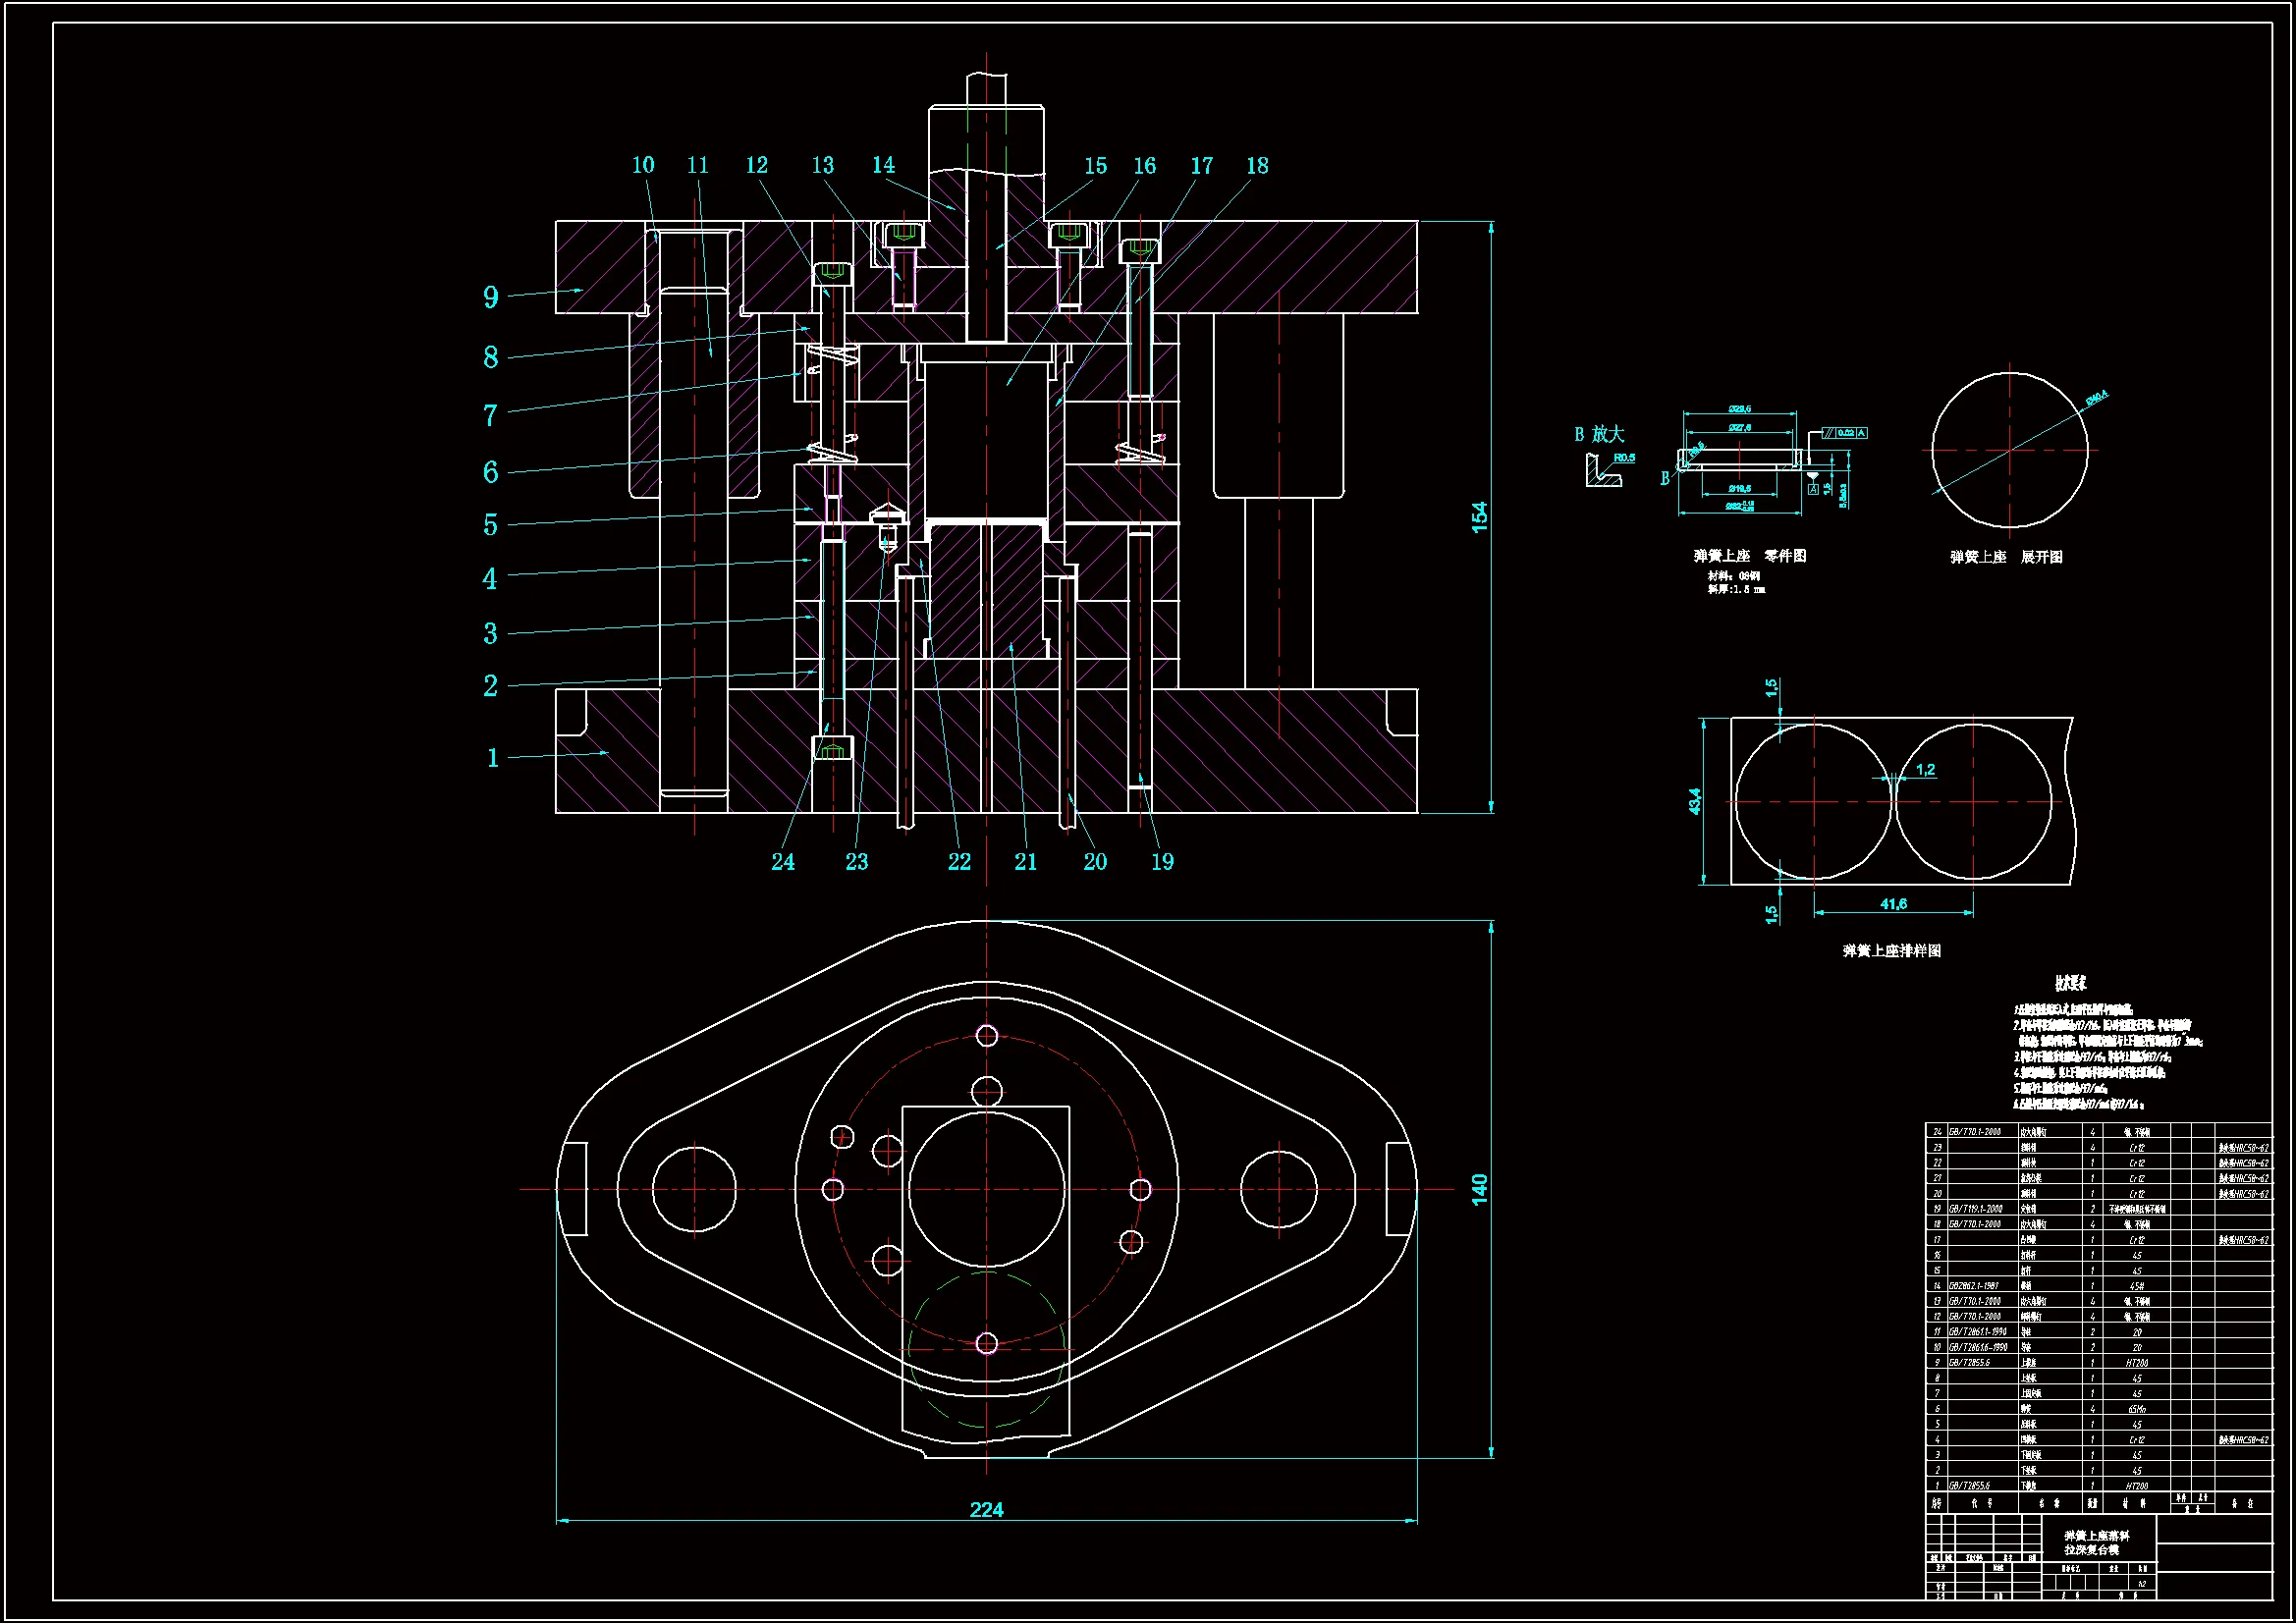2296x1623 pixels.
Task: Click the 140 plan view dimension
Action: click(x=1480, y=1189)
